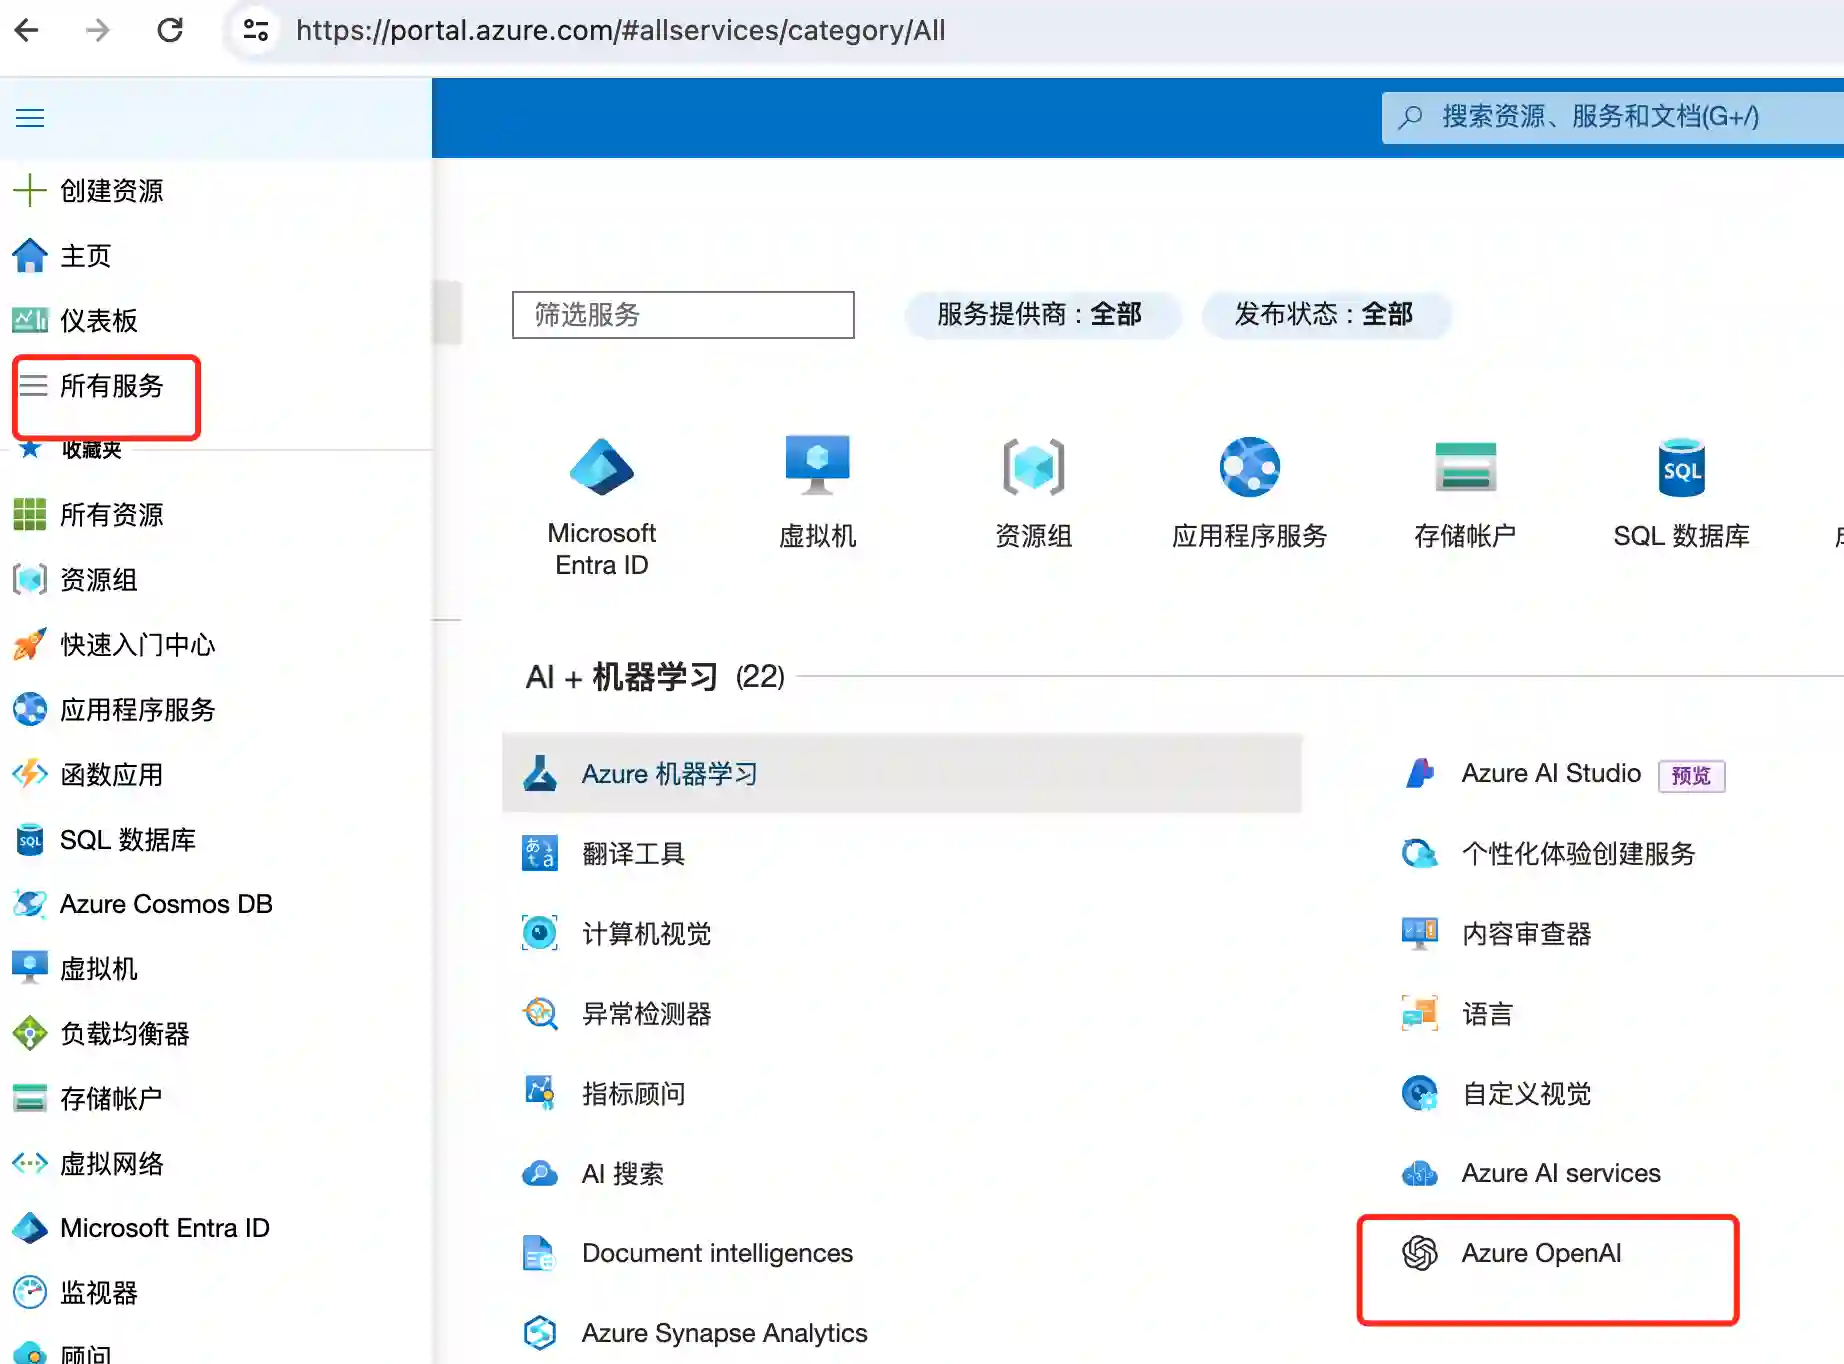This screenshot has width=1844, height=1364.
Task: Click the sidebar SQL 数据库 icon
Action: click(30, 839)
